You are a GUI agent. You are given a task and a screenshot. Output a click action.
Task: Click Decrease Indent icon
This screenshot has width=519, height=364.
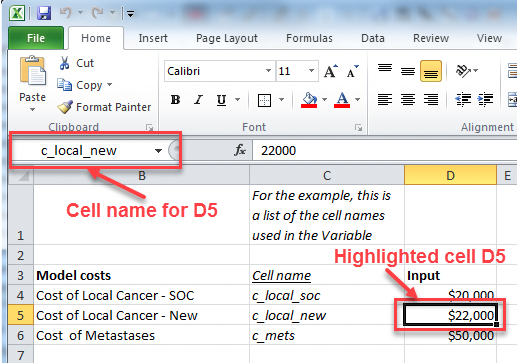tap(463, 100)
